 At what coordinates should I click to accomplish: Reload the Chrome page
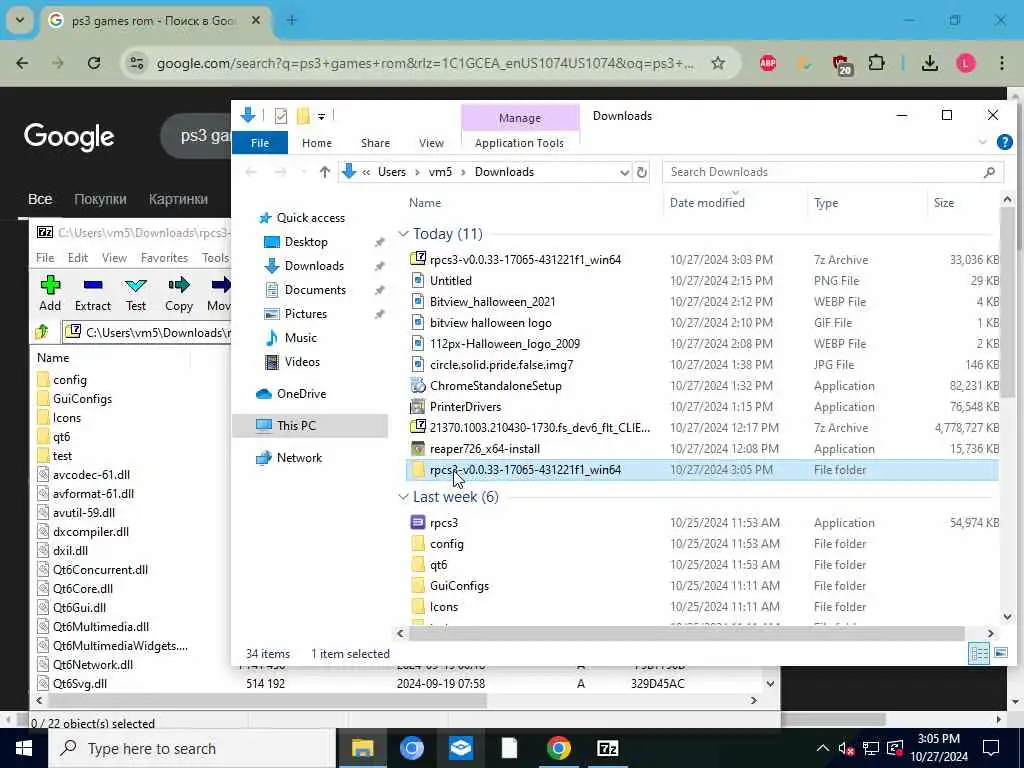(x=94, y=63)
